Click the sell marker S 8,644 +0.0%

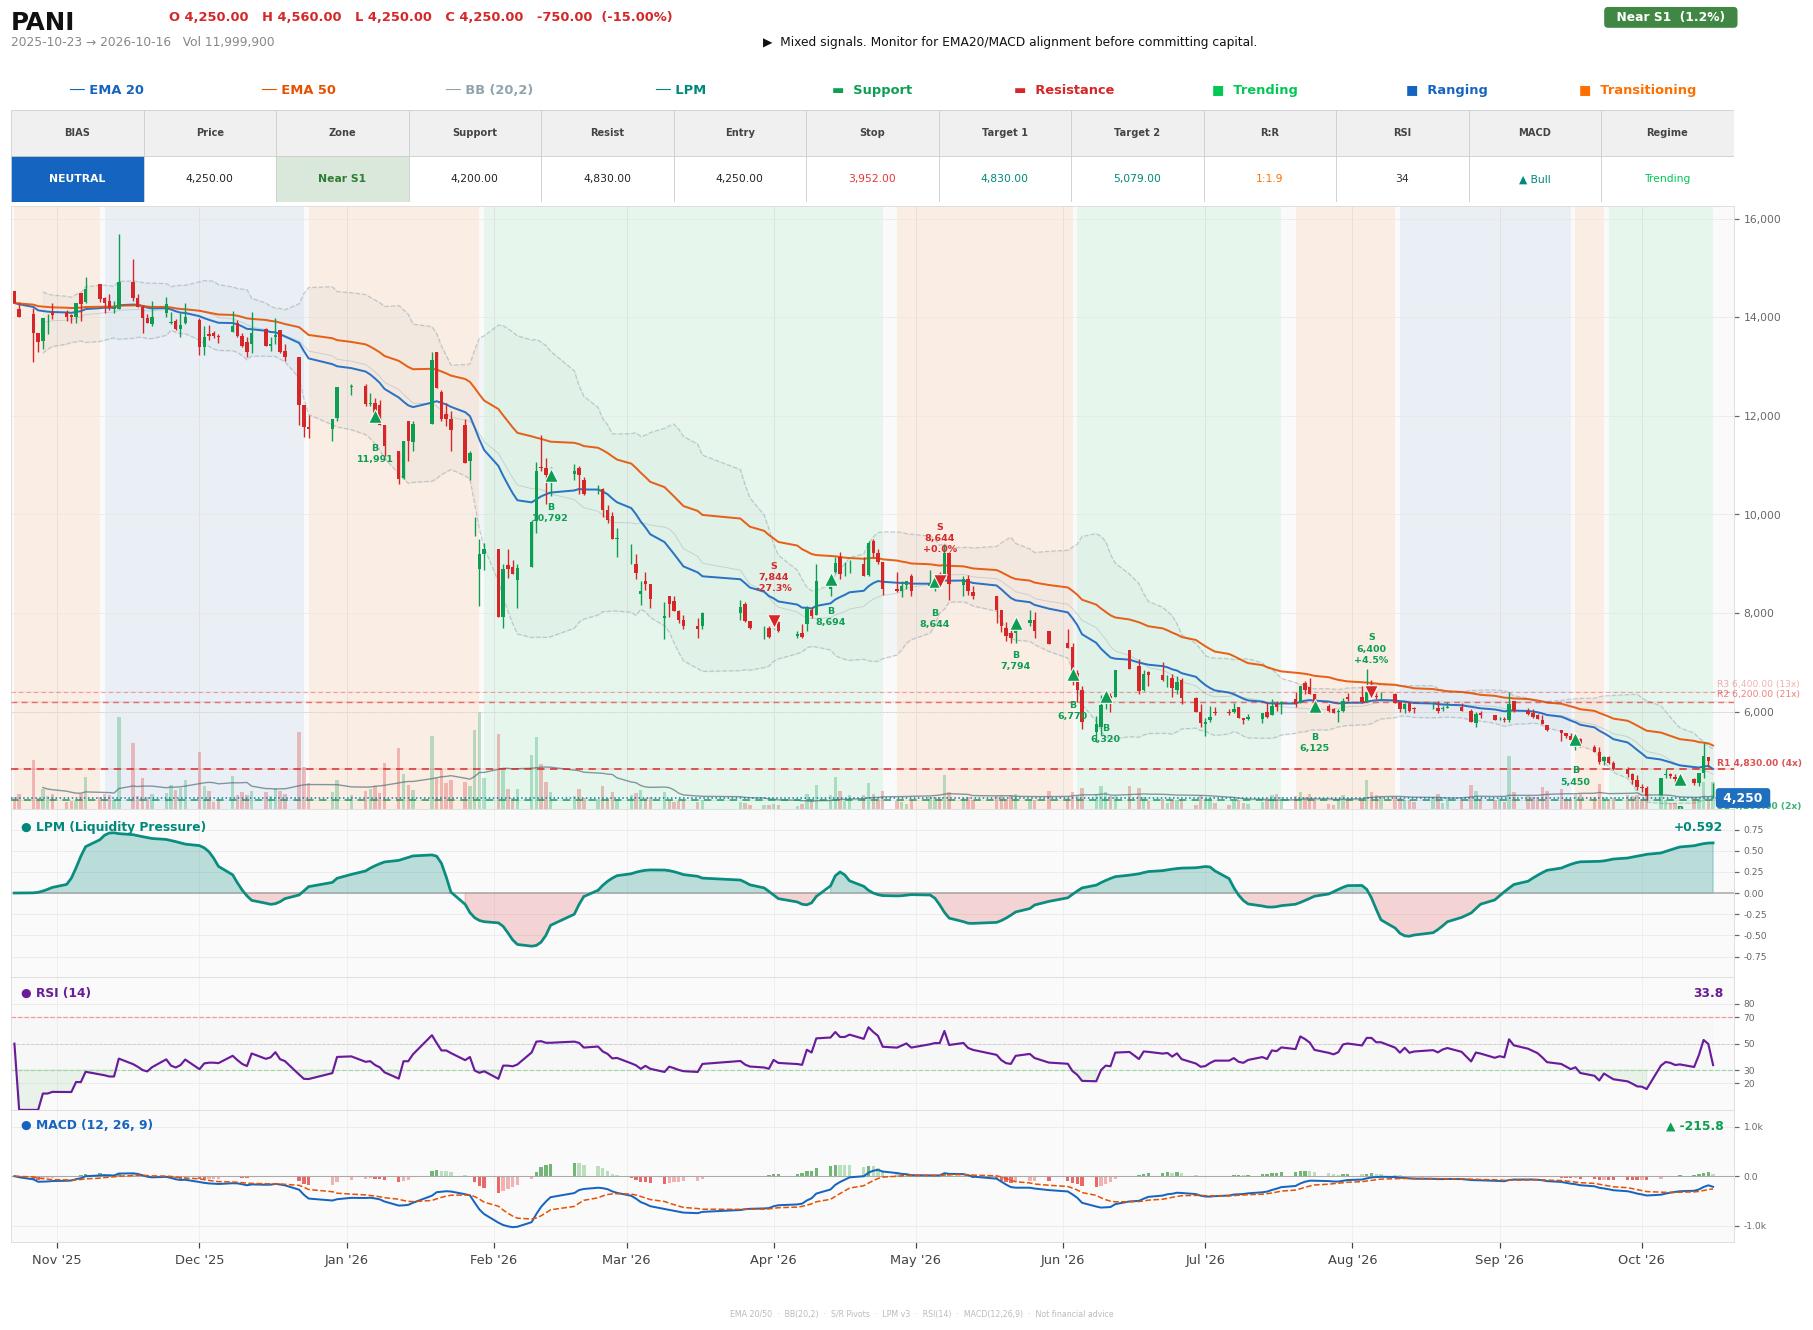[x=940, y=580]
